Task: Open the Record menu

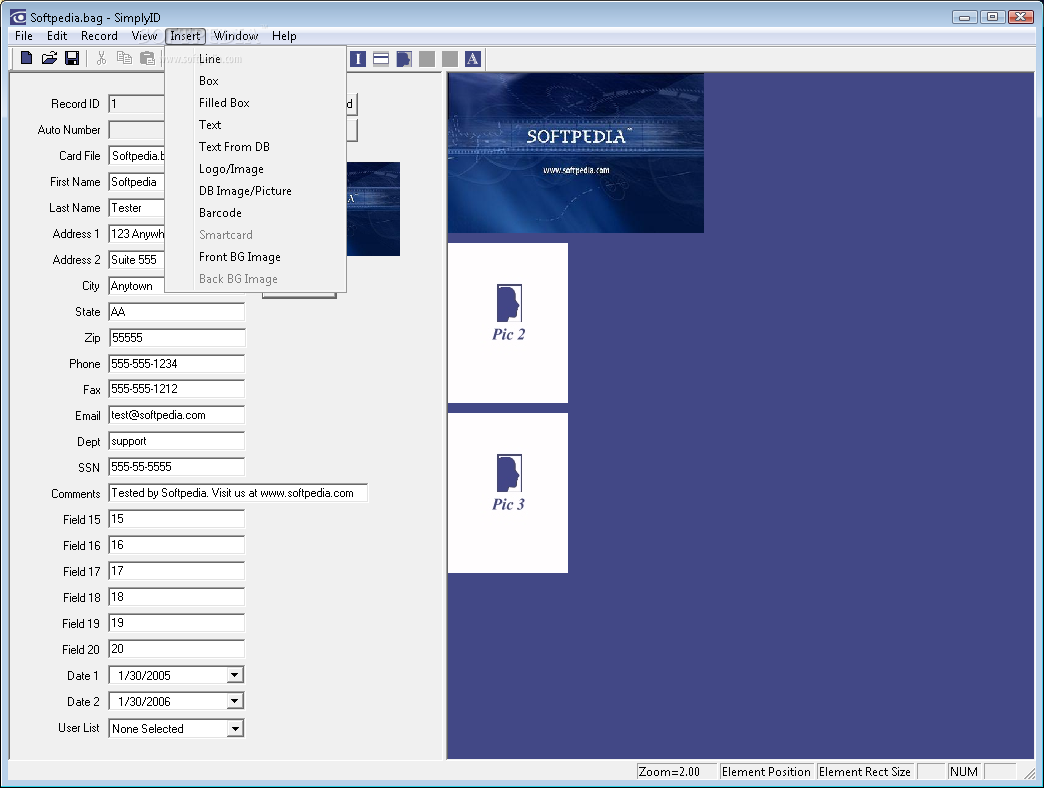Action: pos(99,36)
